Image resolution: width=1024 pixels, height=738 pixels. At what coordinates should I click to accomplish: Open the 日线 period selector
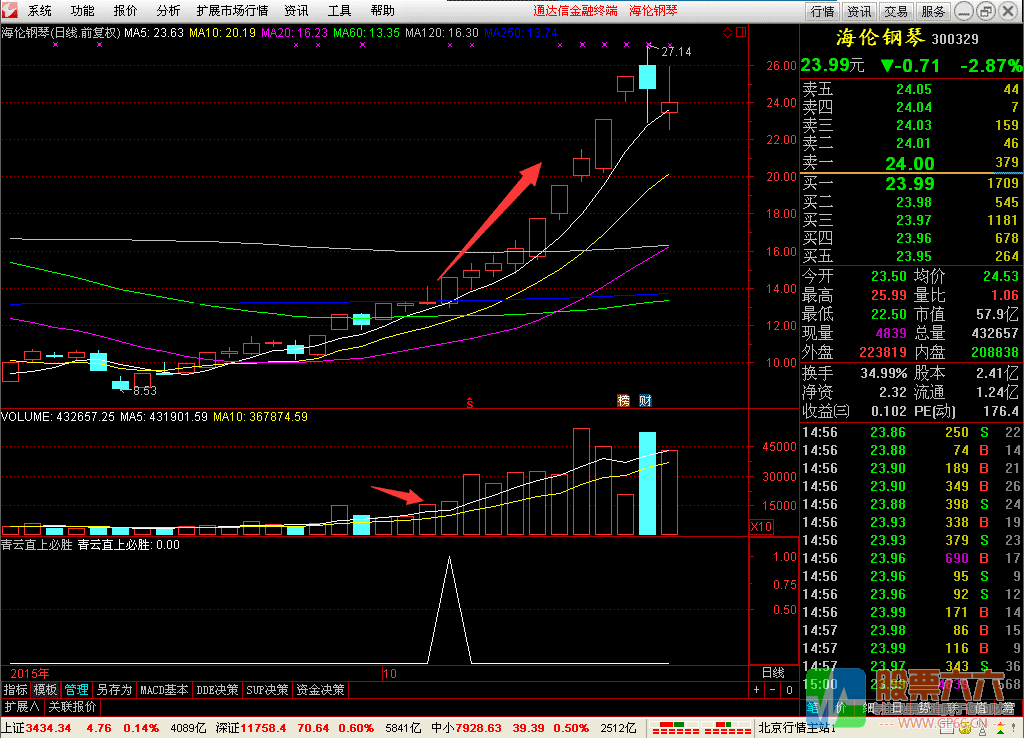click(x=773, y=673)
